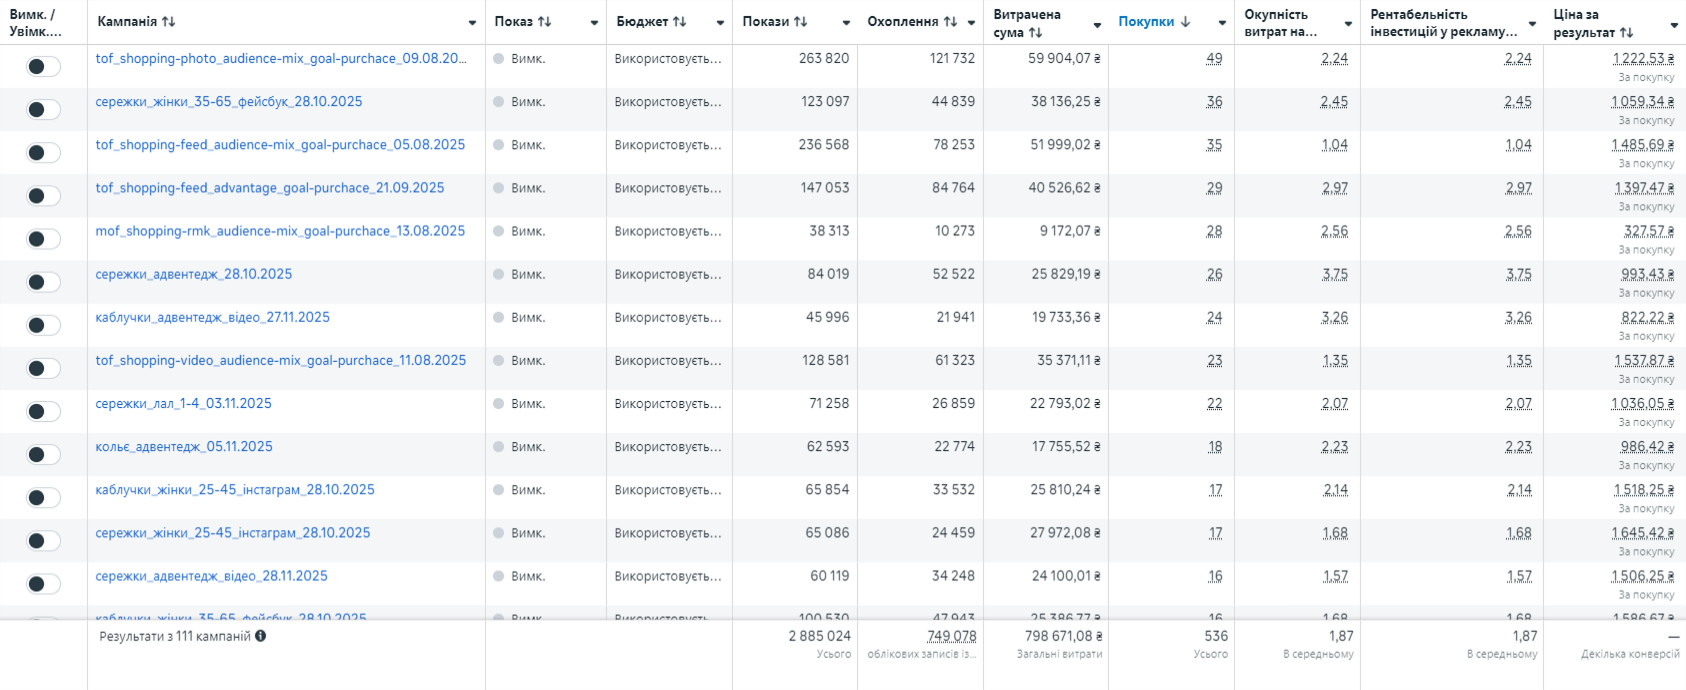Open campaign mof_shopping-rmk_audience-mix_goal-purchace_13.08.2025

click(x=280, y=231)
